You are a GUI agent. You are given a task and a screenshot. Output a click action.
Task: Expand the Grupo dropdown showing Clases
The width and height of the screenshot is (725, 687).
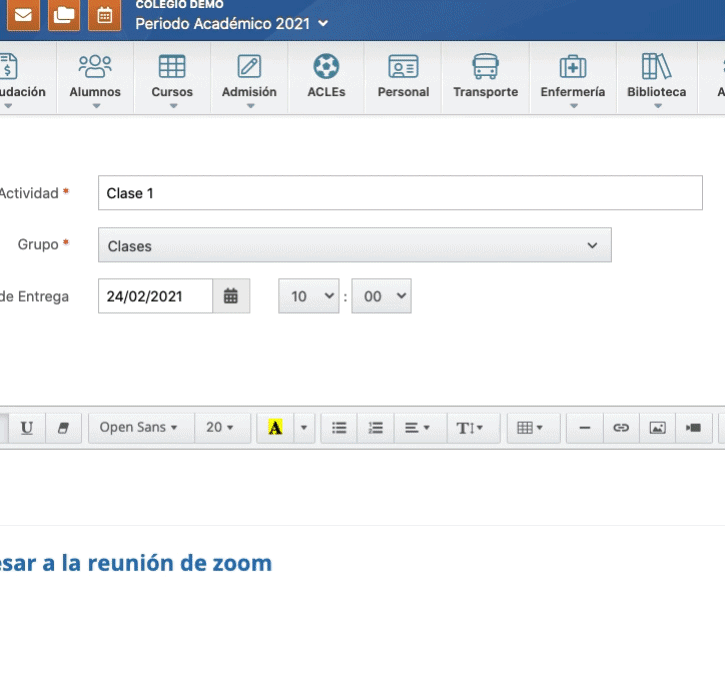tap(354, 245)
